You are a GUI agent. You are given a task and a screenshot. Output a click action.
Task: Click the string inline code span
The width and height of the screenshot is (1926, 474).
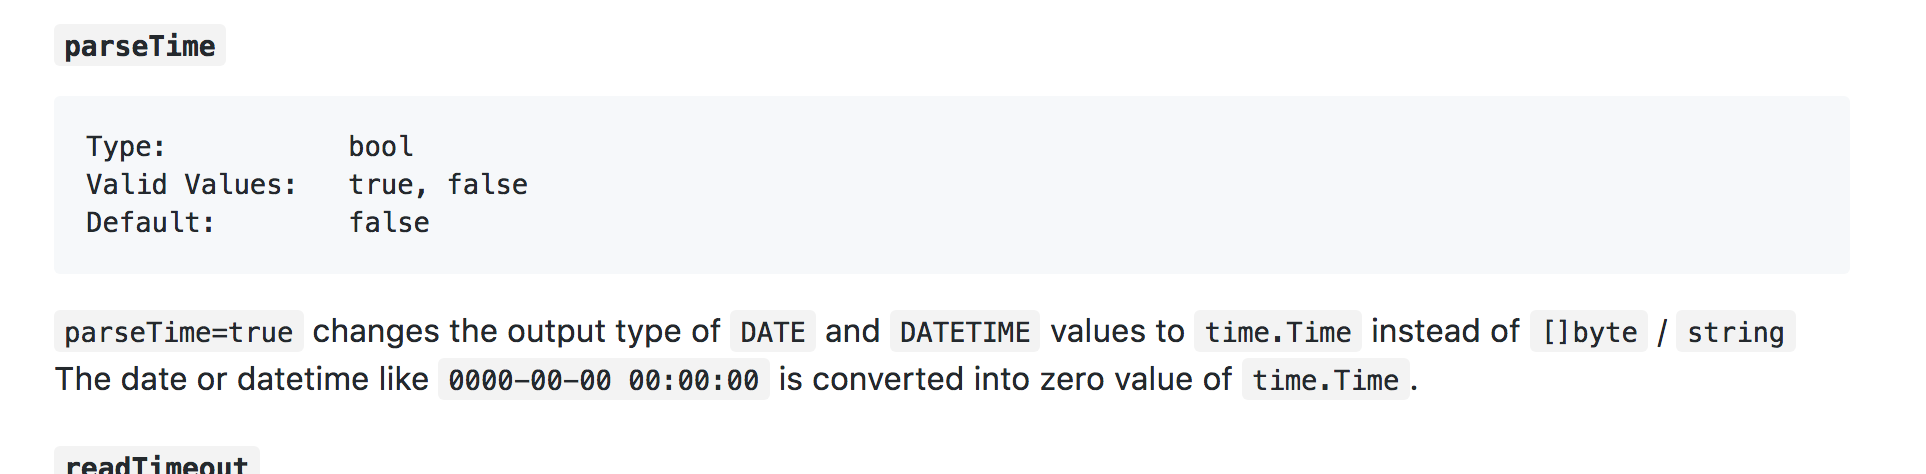1735,332
